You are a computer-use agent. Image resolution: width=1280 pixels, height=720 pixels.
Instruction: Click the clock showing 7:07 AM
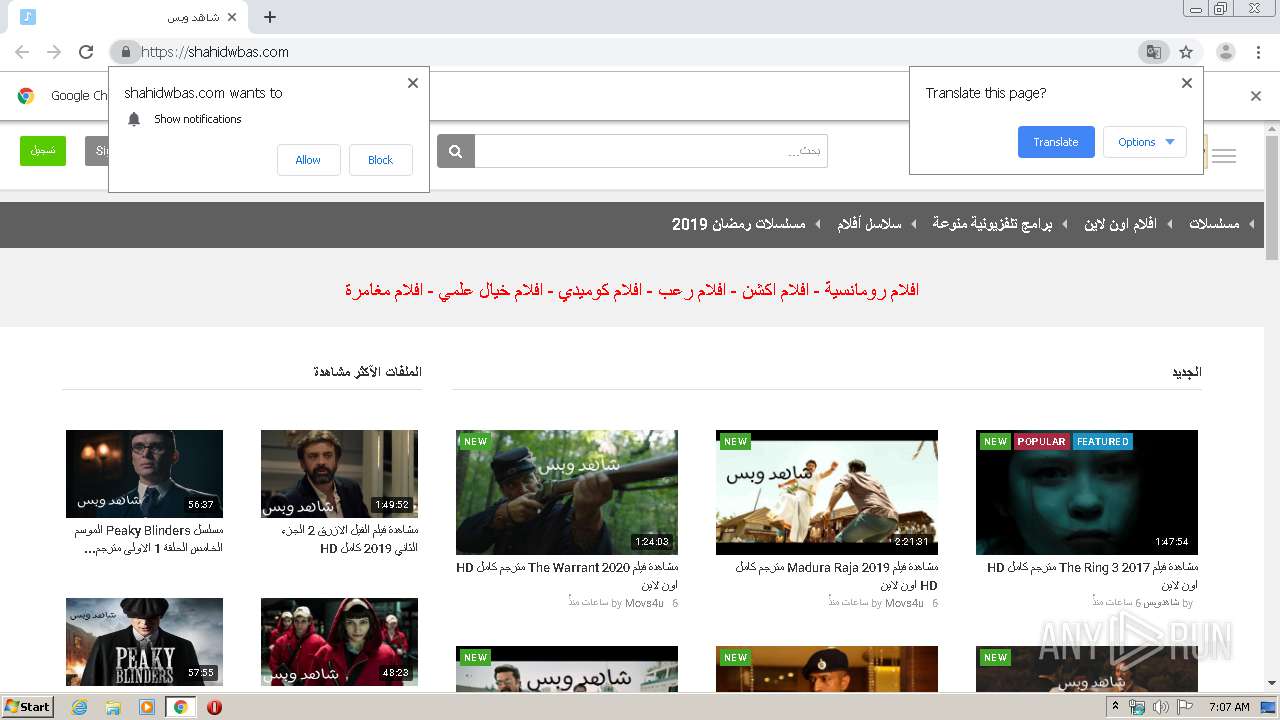(x=1229, y=707)
